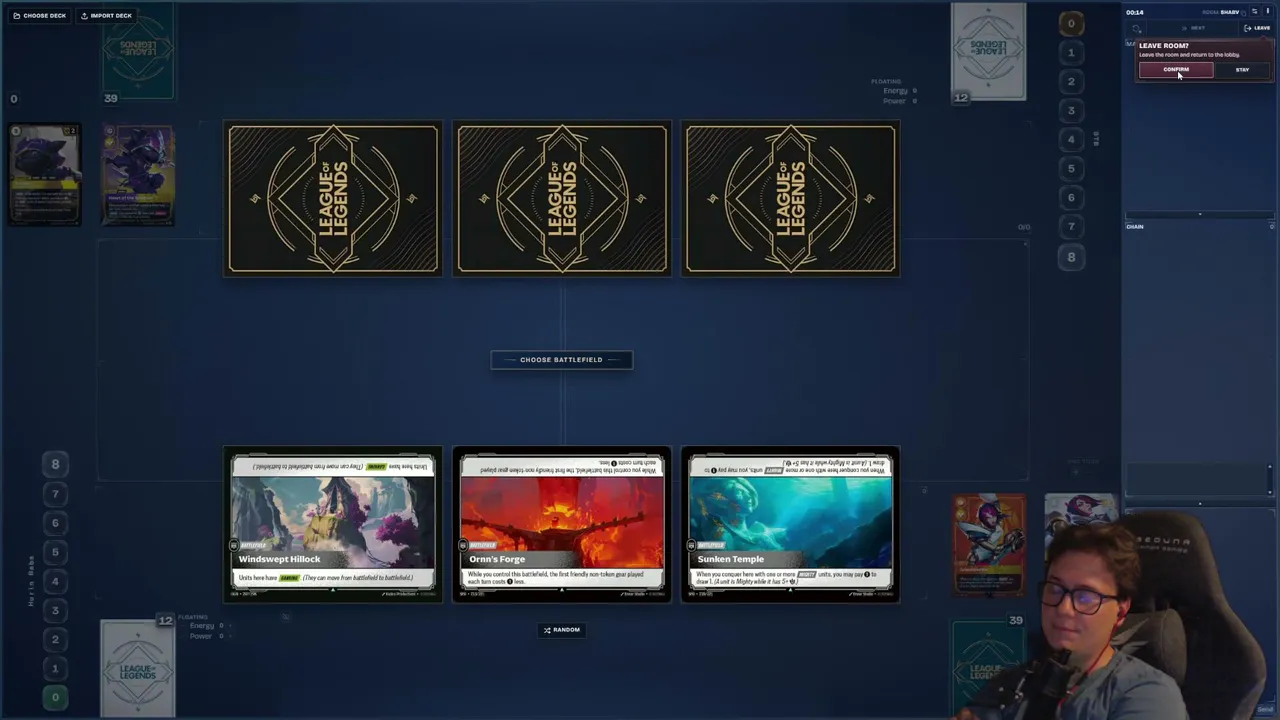Screen dimensions: 1280x720
Task: Click the Leave room button
Action: tap(1257, 28)
